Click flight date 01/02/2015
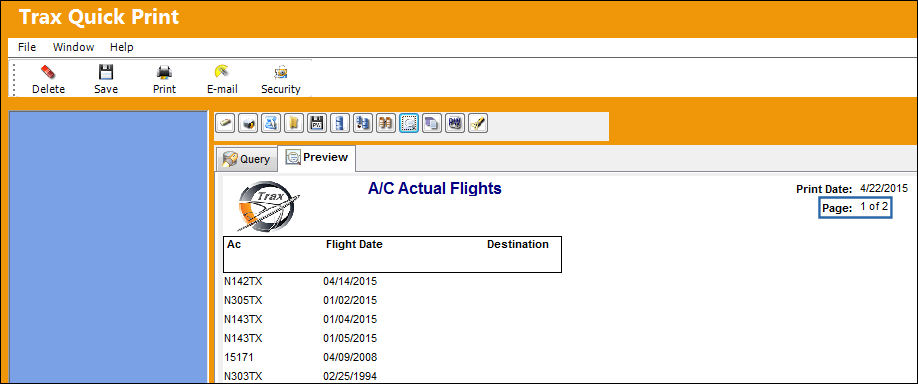The height and width of the screenshot is (384, 918). [x=350, y=300]
